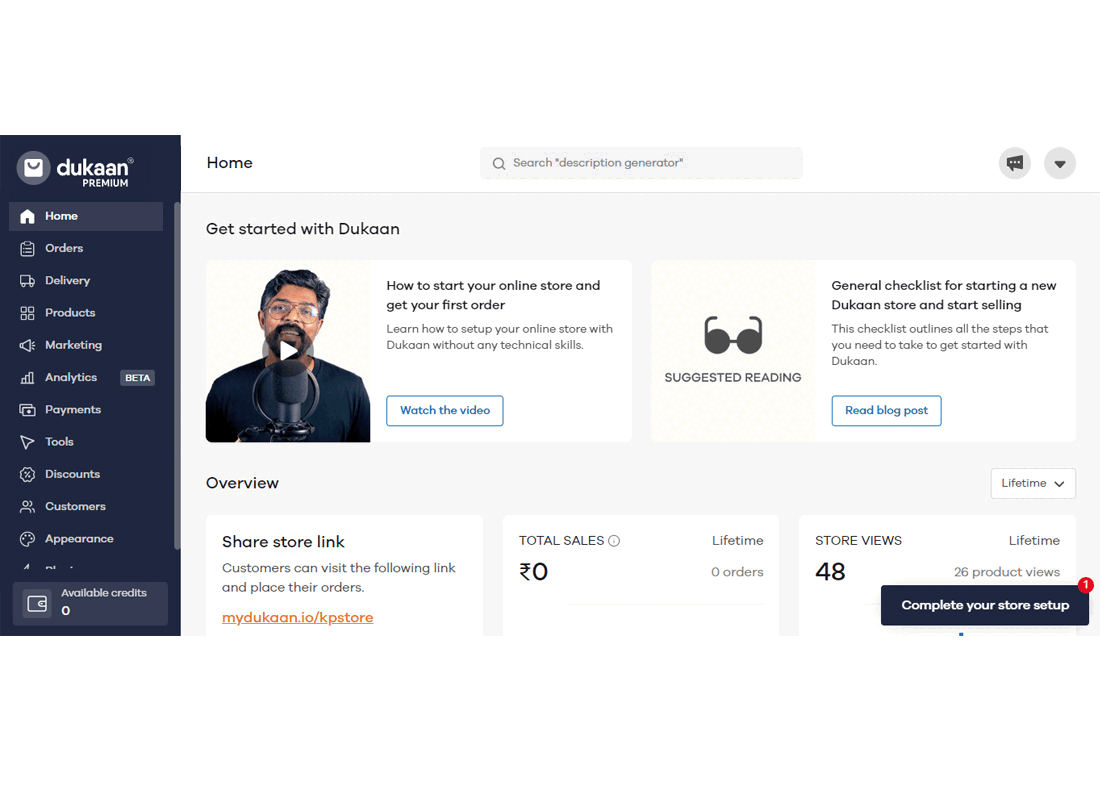
Task: Open the Lifetime period dropdown
Action: click(x=1033, y=483)
